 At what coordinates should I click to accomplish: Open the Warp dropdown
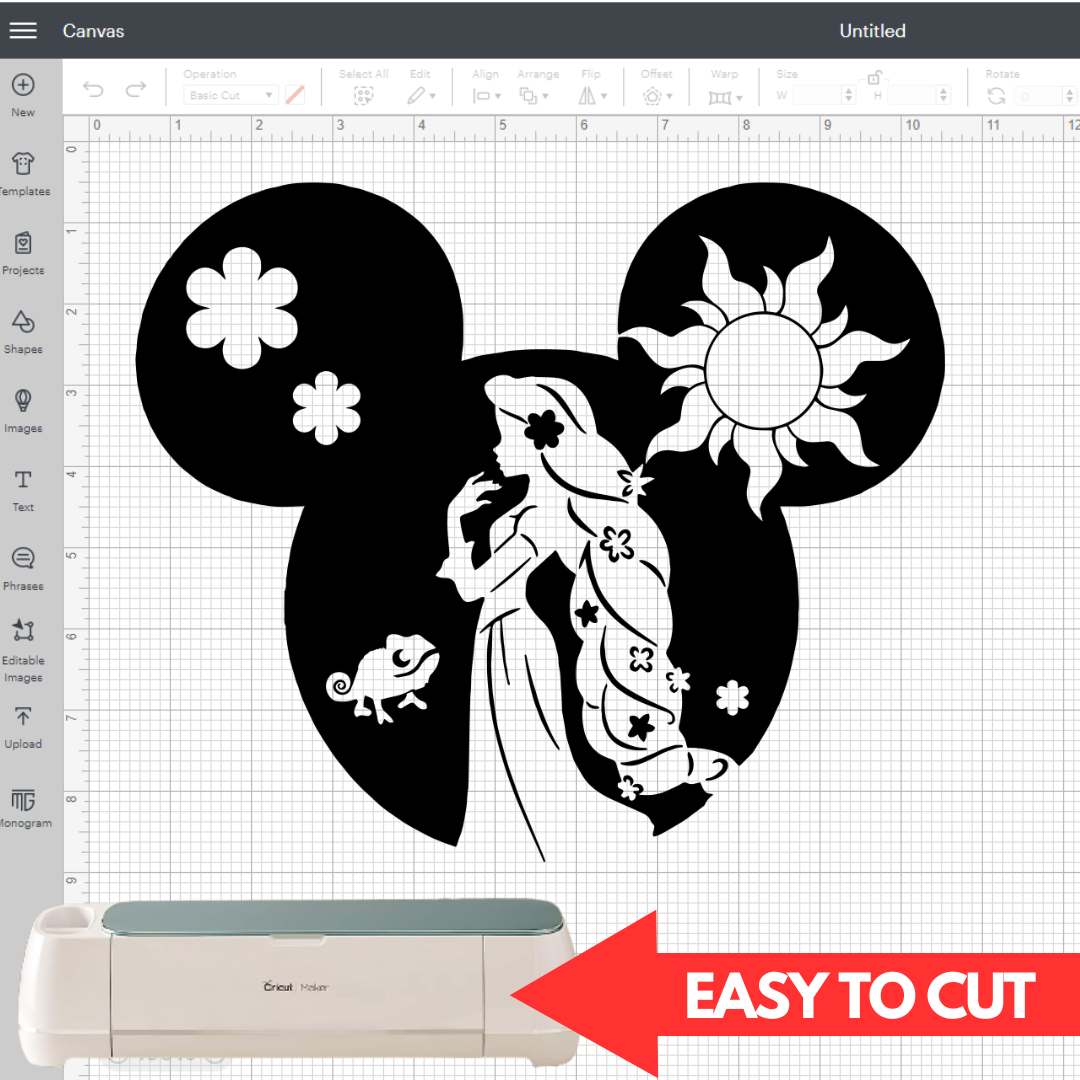click(x=725, y=97)
